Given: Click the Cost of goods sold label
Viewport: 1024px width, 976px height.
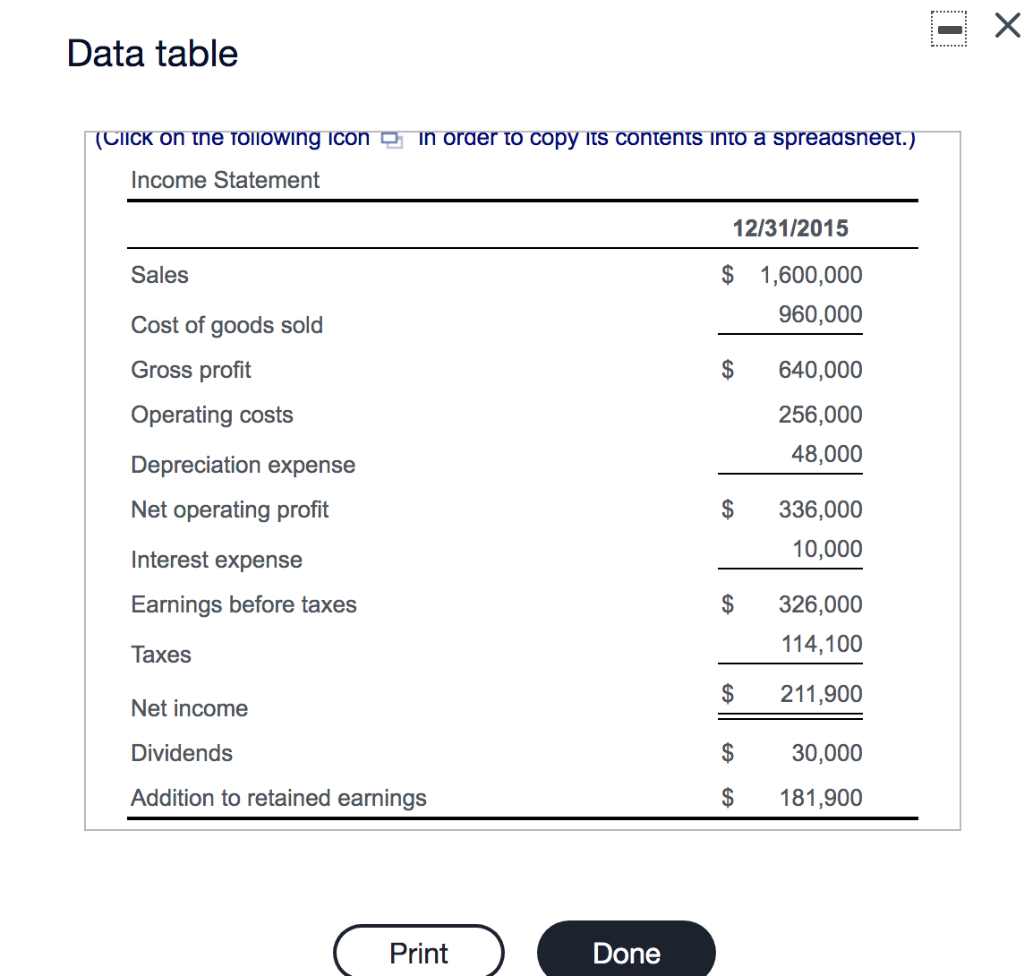Looking at the screenshot, I should coord(227,325).
